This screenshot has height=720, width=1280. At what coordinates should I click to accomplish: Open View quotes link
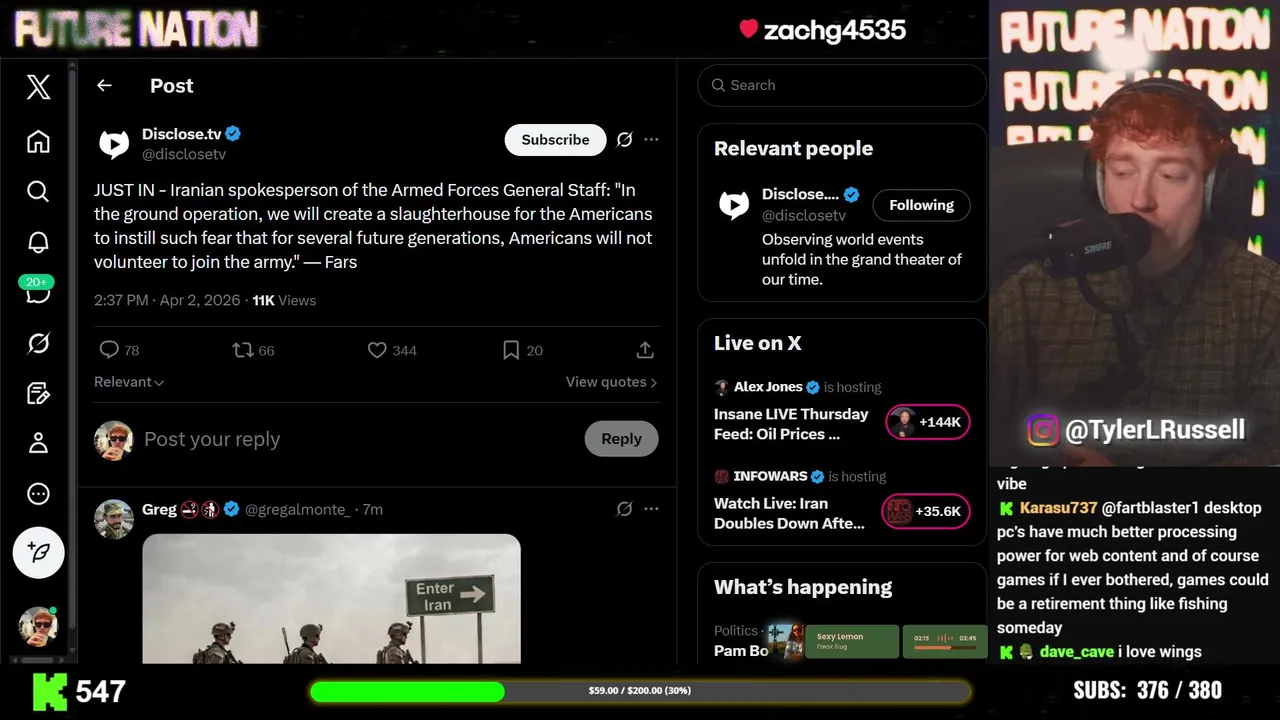(x=611, y=382)
